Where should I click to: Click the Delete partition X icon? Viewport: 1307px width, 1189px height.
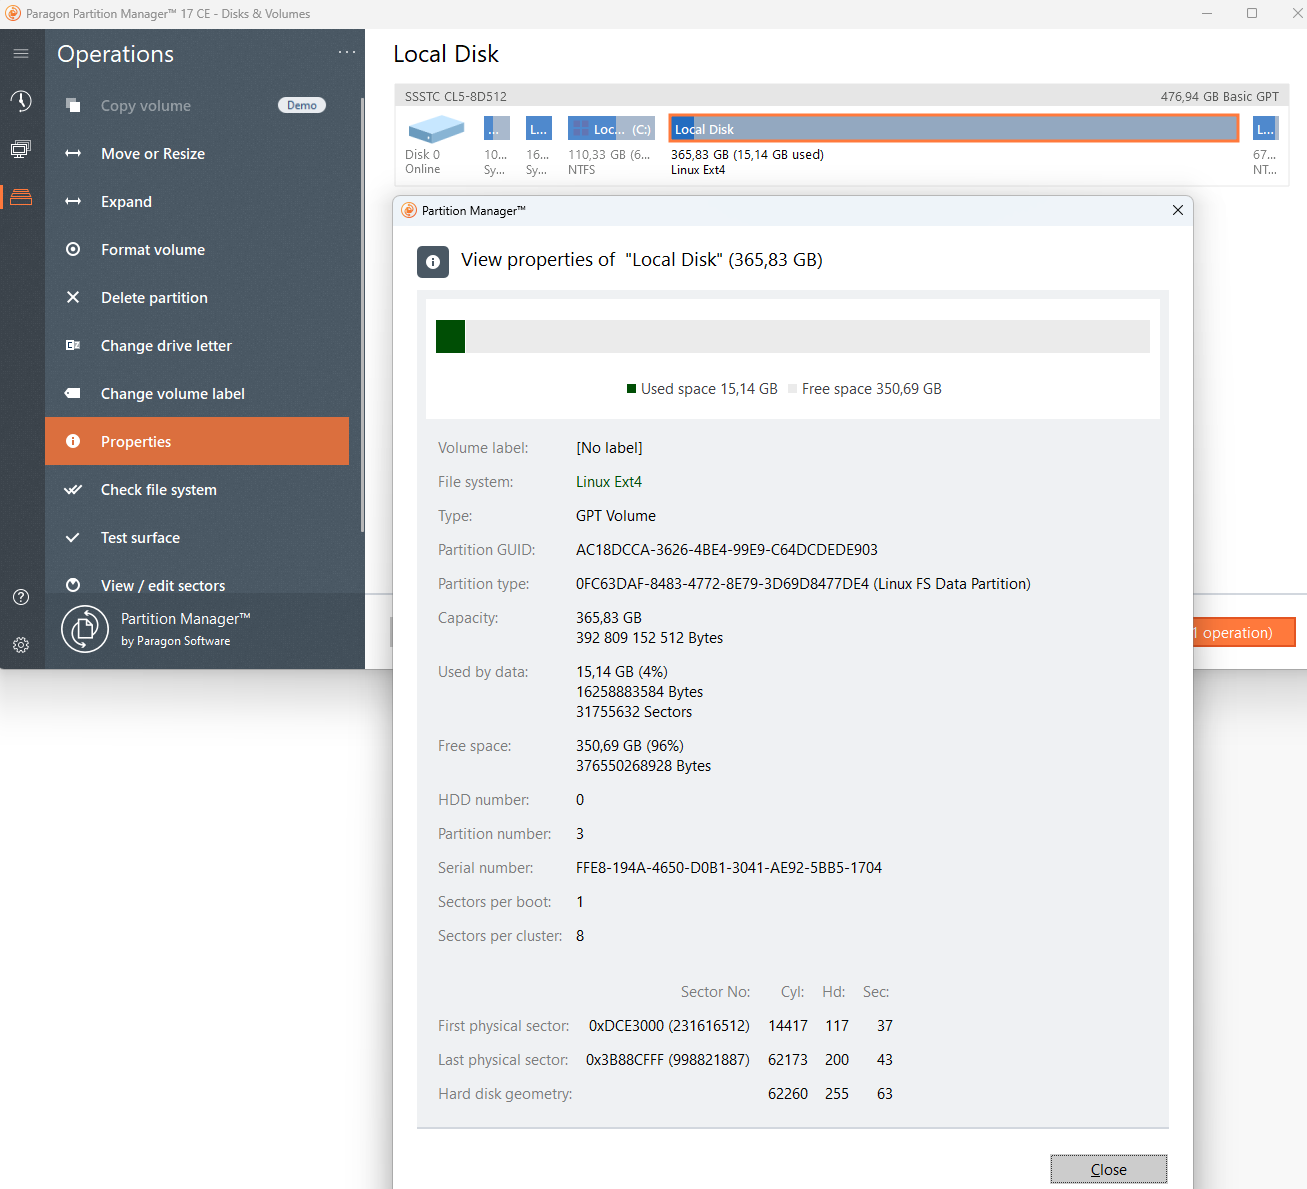73,297
